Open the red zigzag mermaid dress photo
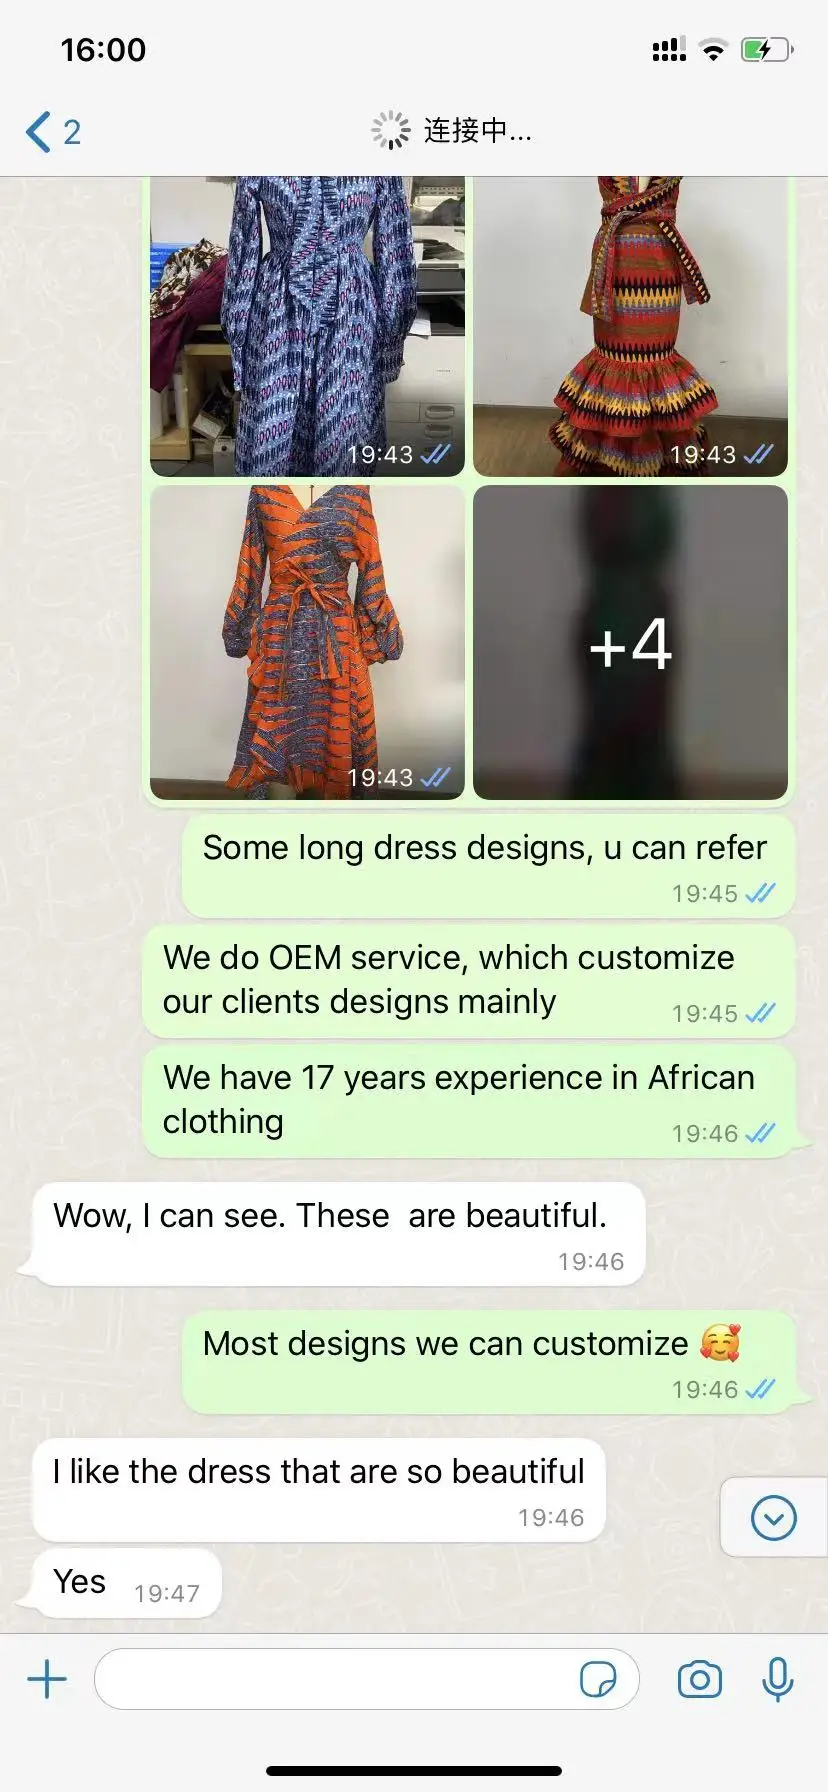Image resolution: width=828 pixels, height=1792 pixels. pos(630,326)
